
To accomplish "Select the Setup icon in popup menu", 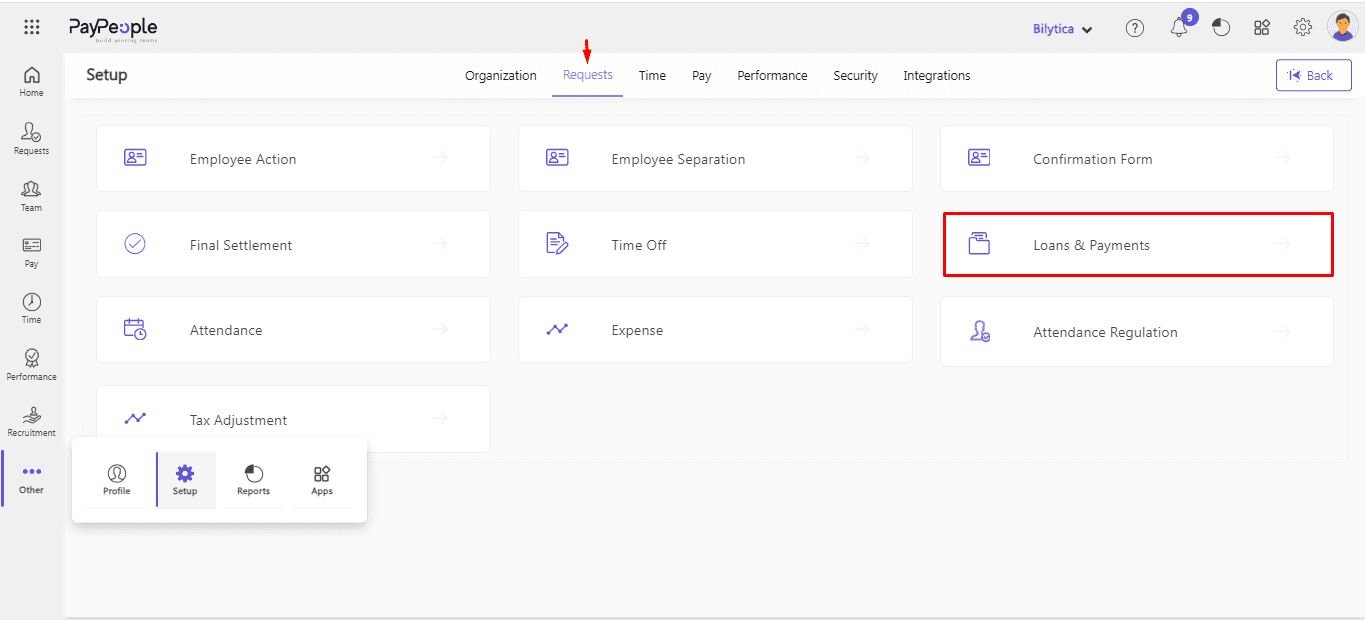I will coord(185,480).
